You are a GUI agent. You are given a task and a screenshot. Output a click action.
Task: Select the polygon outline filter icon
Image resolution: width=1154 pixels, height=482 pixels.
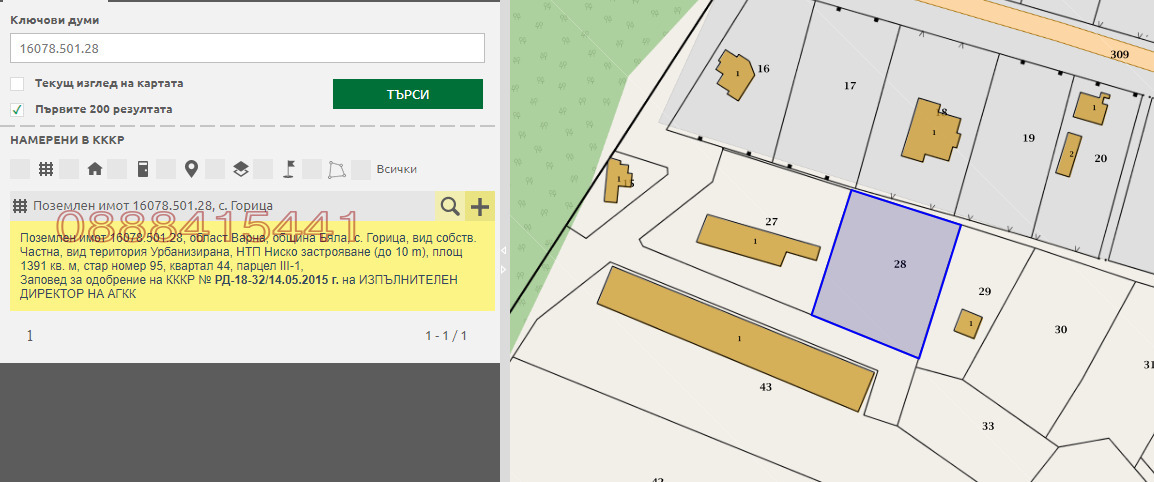click(337, 169)
